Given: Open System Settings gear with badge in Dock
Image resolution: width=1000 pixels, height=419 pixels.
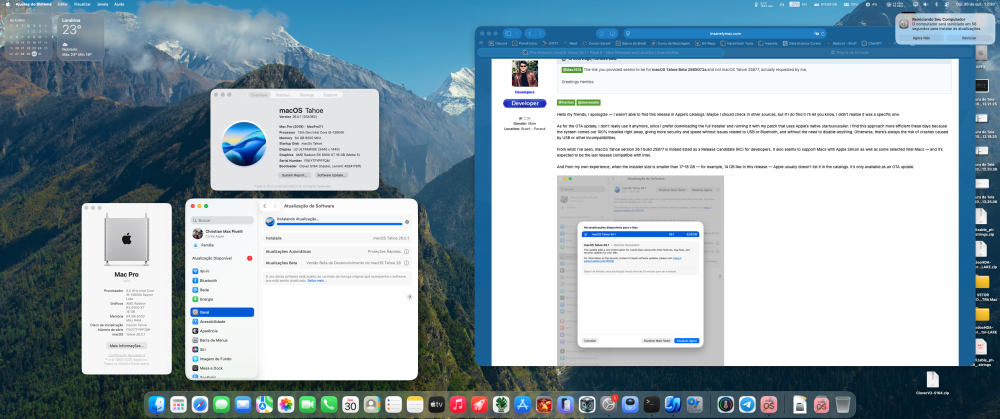Looking at the screenshot, I should point(608,404).
